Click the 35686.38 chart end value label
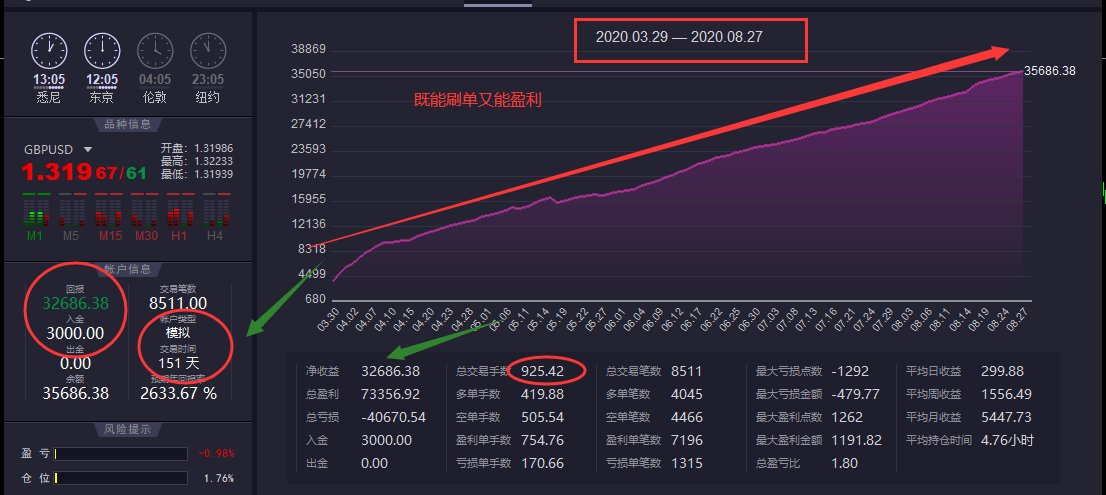 [1049, 71]
